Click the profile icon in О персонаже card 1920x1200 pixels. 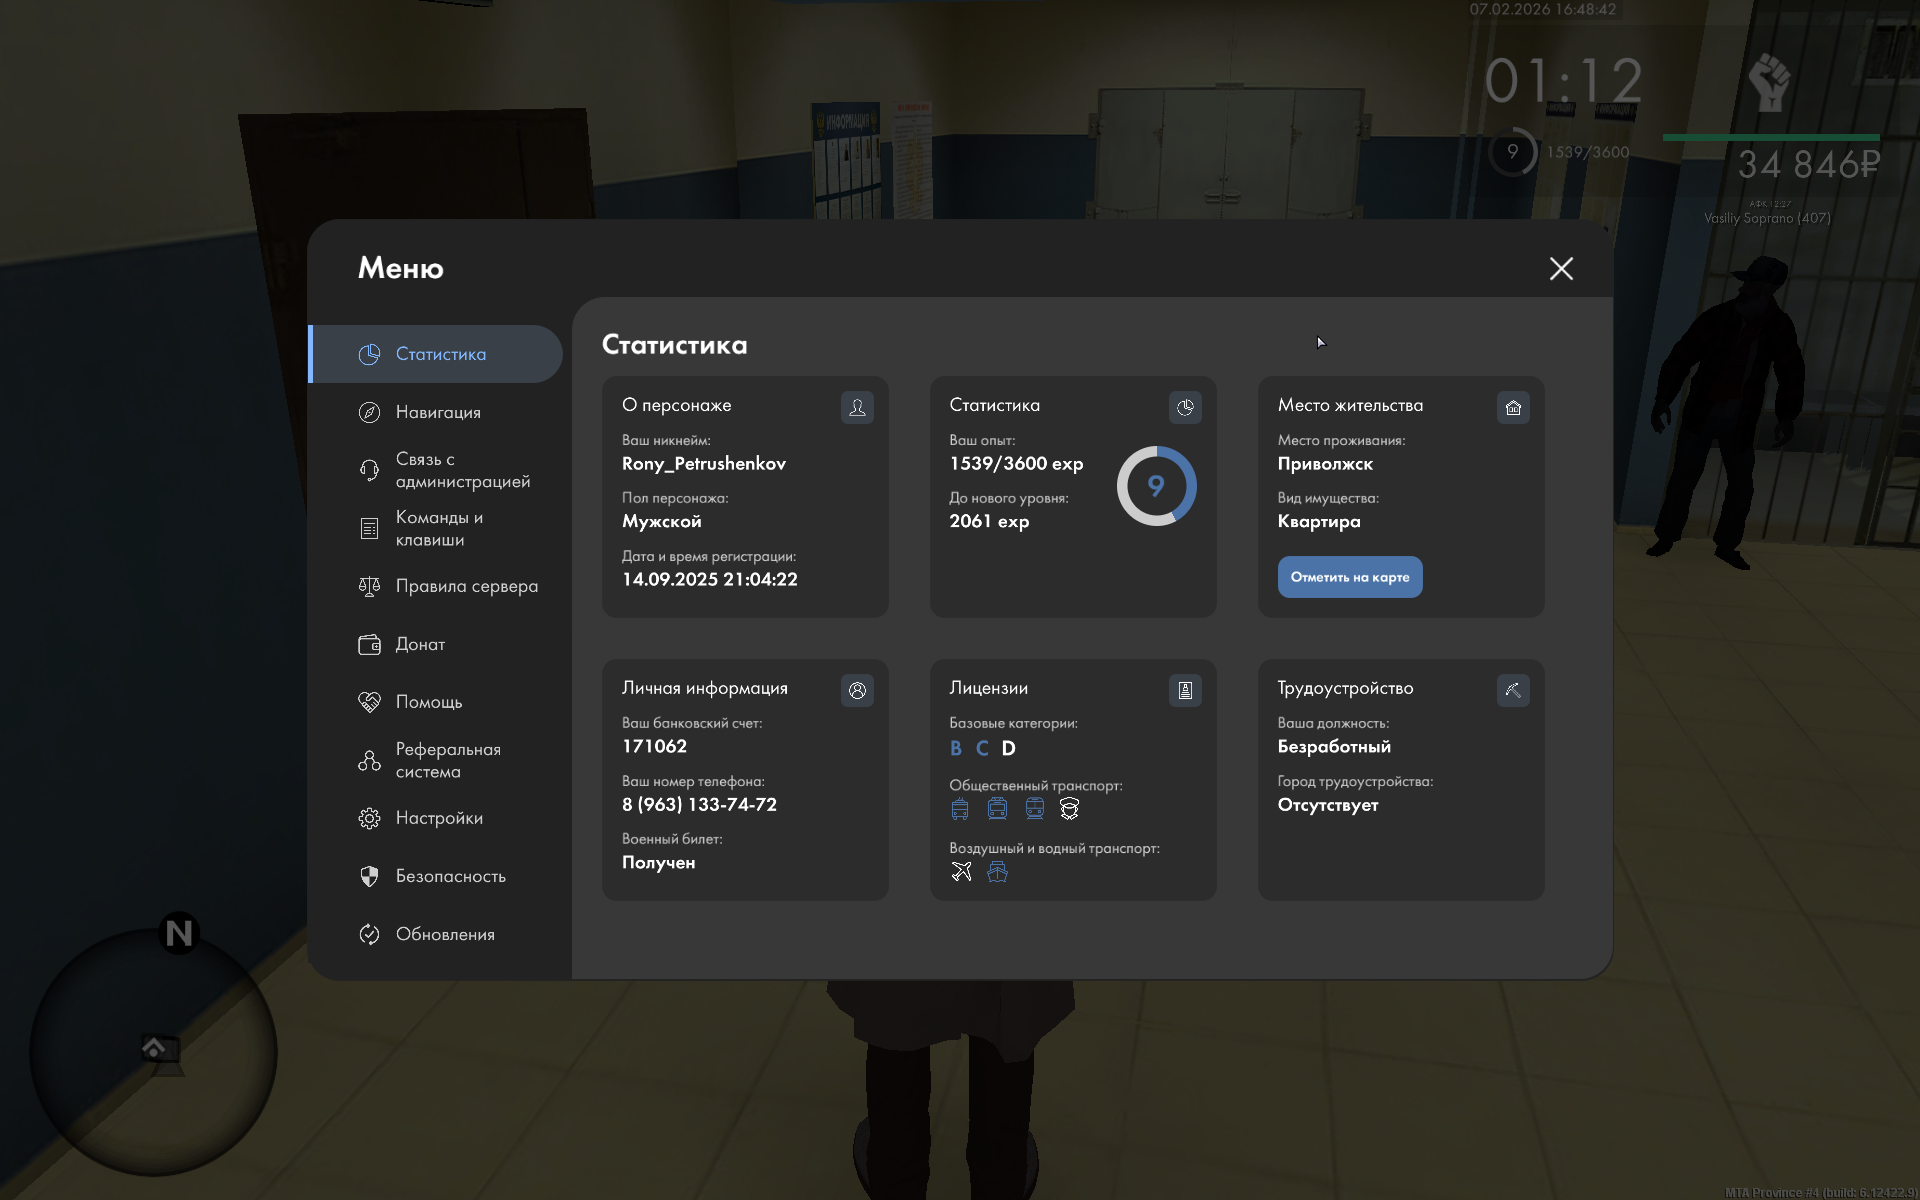pyautogui.click(x=857, y=407)
